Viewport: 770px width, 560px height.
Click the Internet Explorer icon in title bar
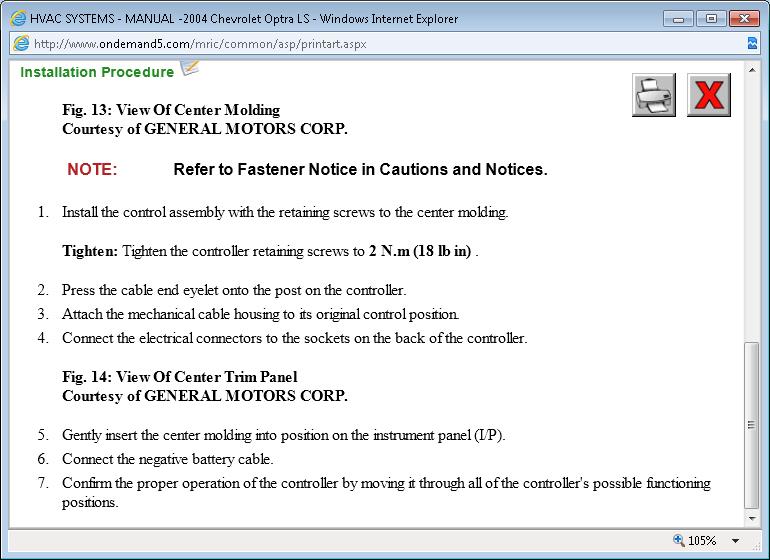(x=18, y=19)
